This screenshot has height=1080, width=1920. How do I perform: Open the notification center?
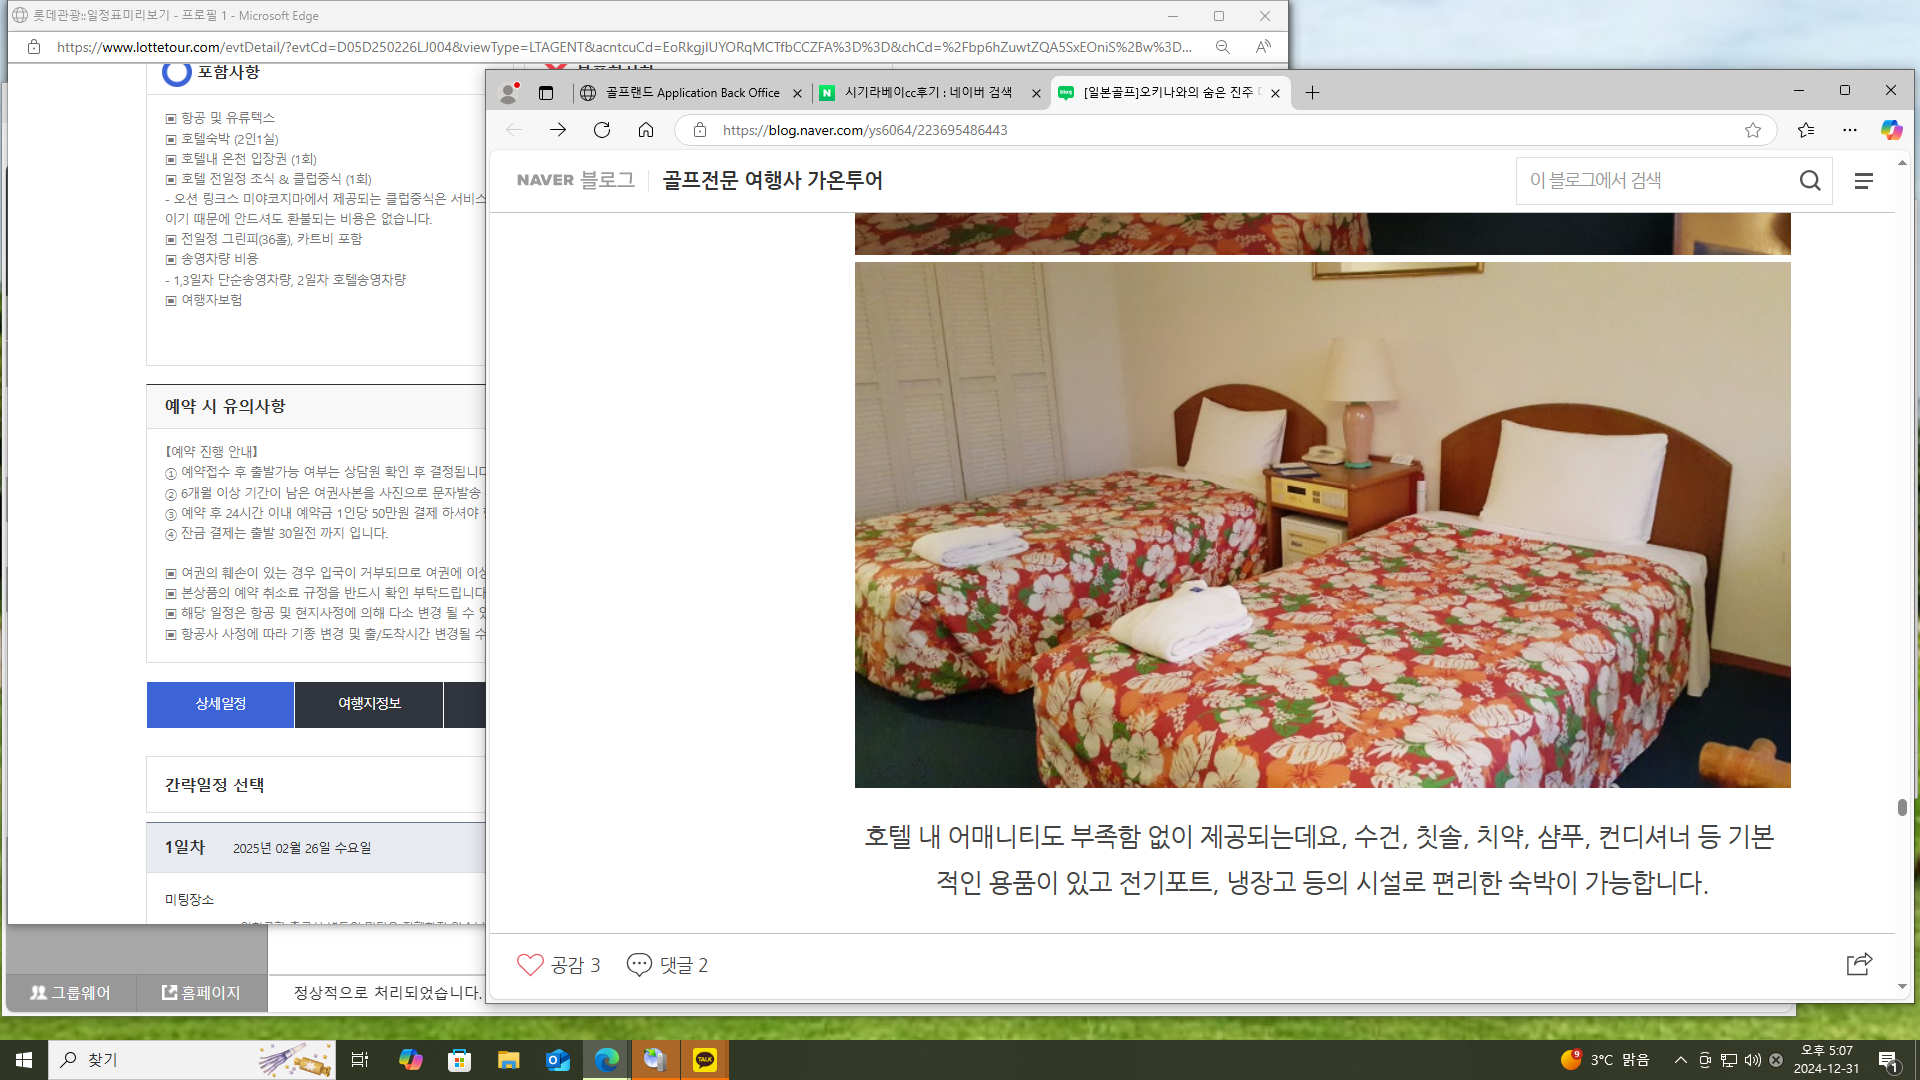(x=1888, y=1060)
